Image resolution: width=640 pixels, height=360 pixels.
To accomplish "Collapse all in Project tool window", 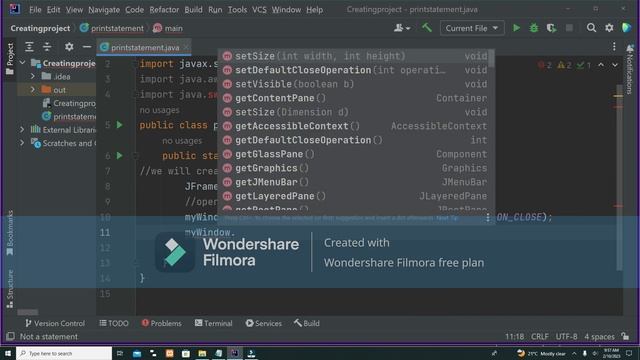I will 47,47.
